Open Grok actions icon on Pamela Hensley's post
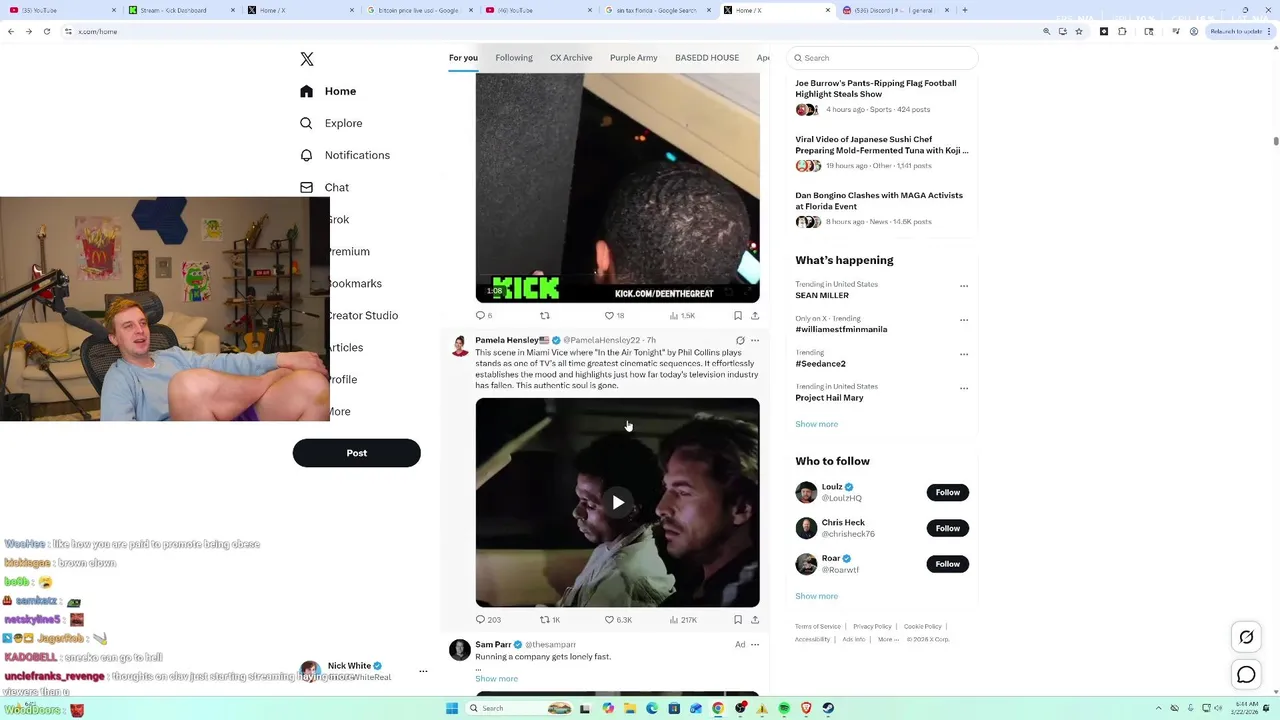This screenshot has width=1280, height=720. click(740, 340)
